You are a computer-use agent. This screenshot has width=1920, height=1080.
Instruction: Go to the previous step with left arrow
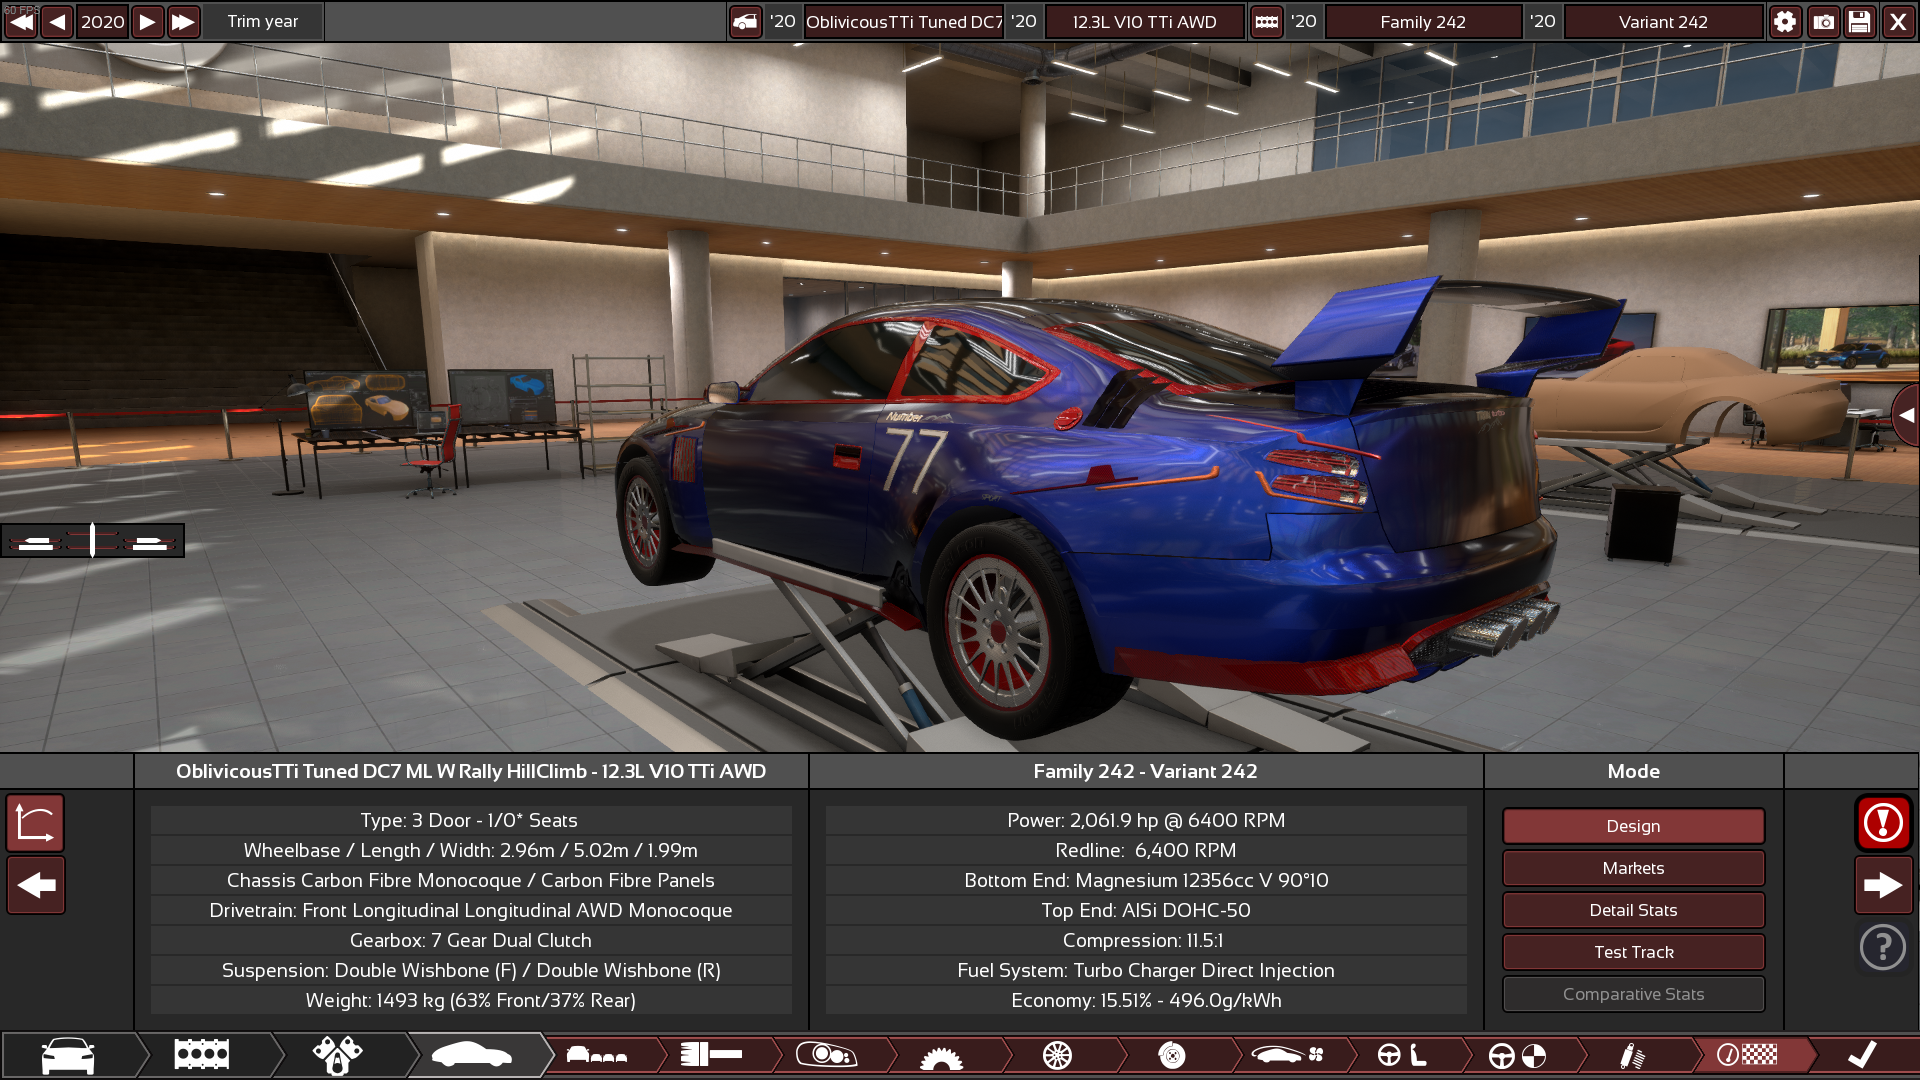(x=36, y=885)
